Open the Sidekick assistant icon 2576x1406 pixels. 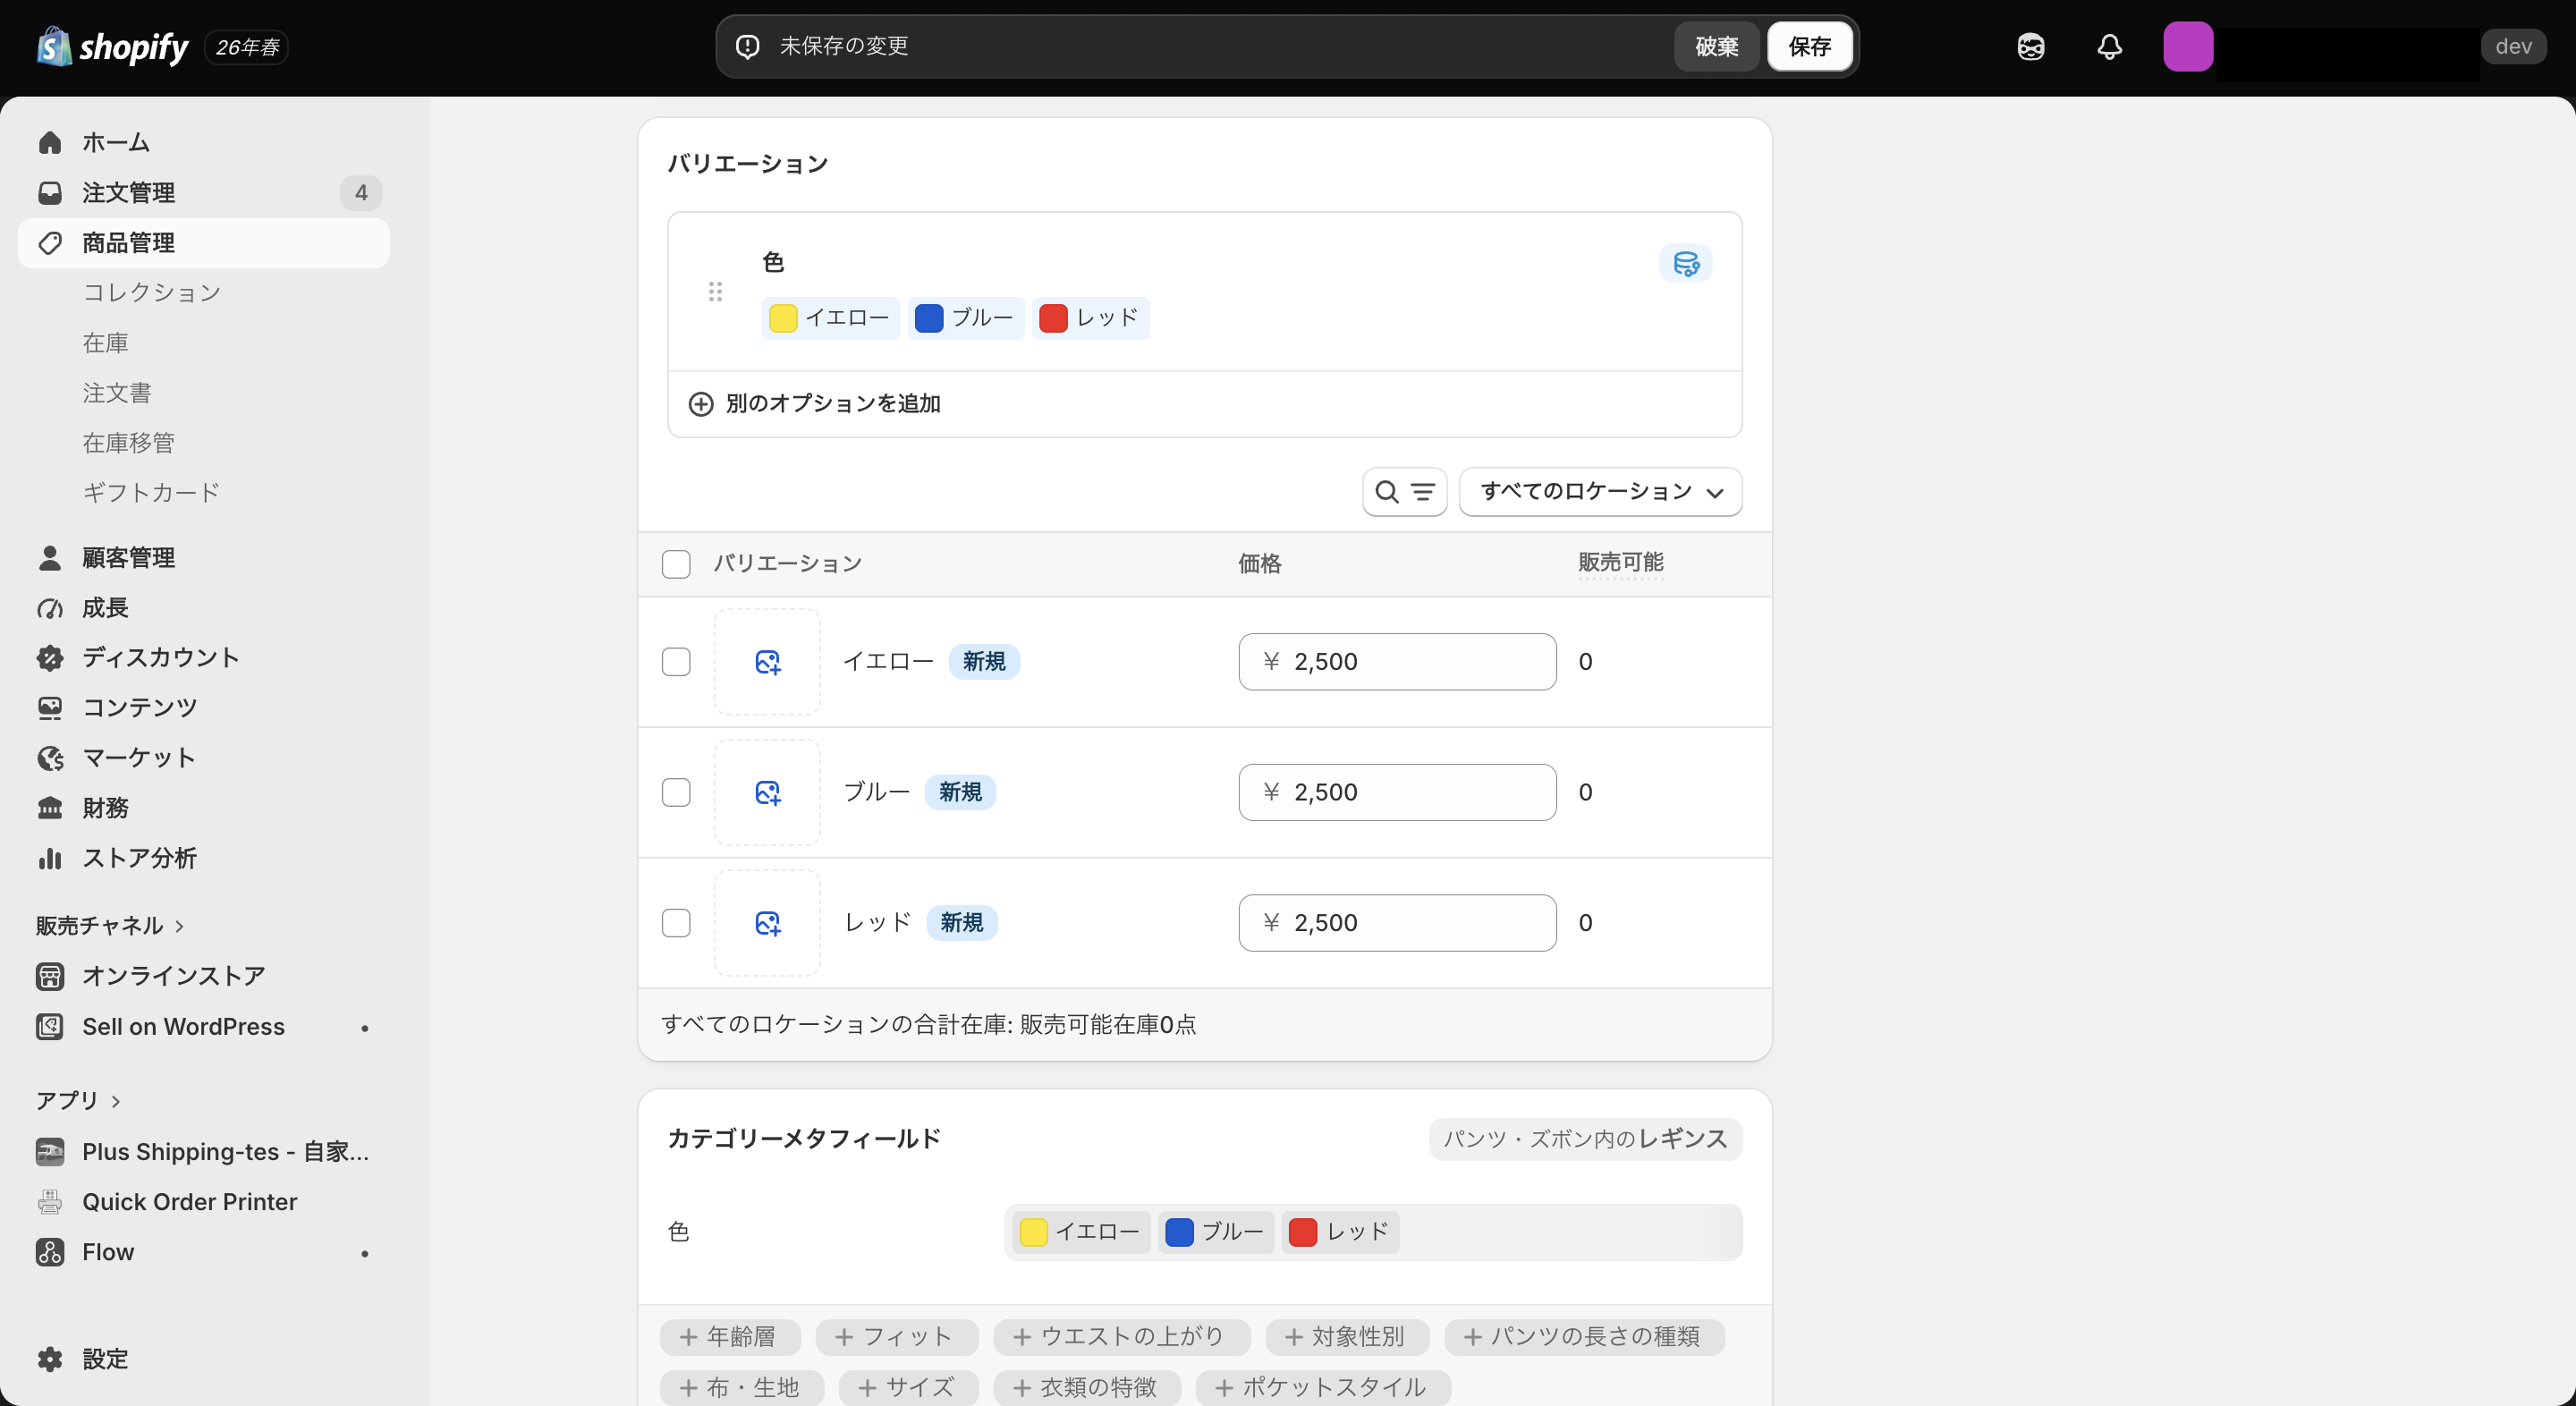(x=2030, y=46)
